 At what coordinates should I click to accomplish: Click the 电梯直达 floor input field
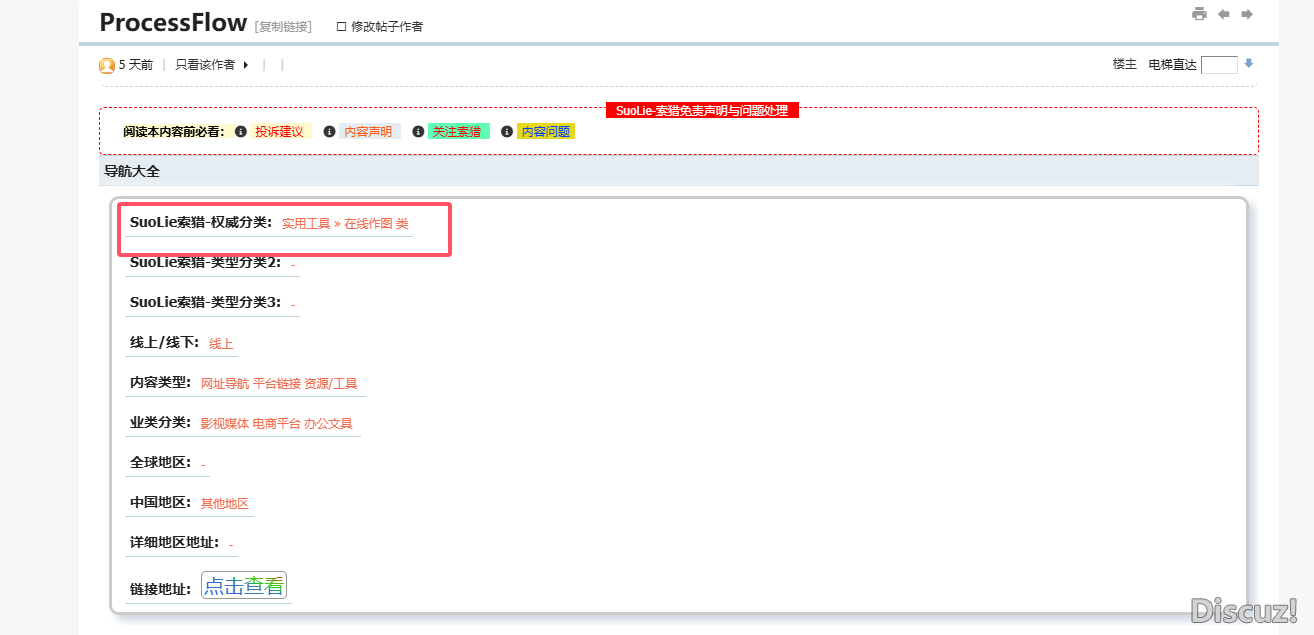[1219, 65]
